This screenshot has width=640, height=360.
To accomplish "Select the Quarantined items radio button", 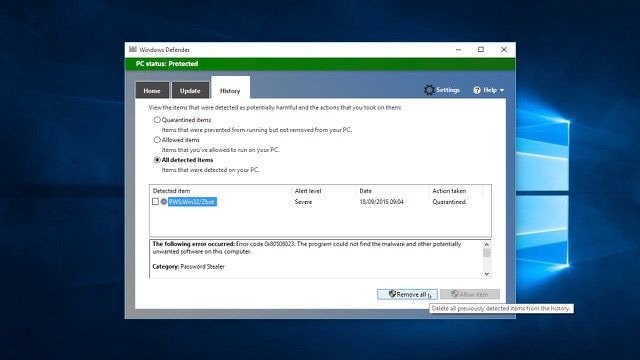I will pos(157,120).
